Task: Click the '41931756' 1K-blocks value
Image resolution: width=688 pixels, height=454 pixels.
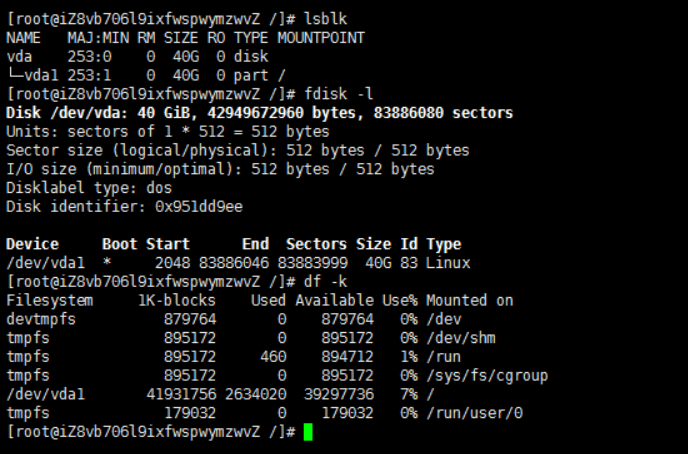Action: (181, 394)
